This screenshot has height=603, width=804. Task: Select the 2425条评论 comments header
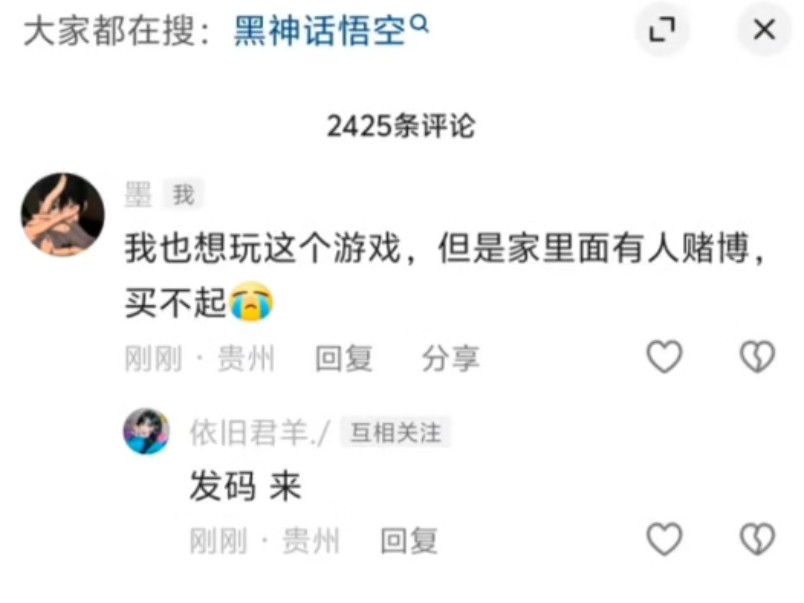tap(401, 126)
